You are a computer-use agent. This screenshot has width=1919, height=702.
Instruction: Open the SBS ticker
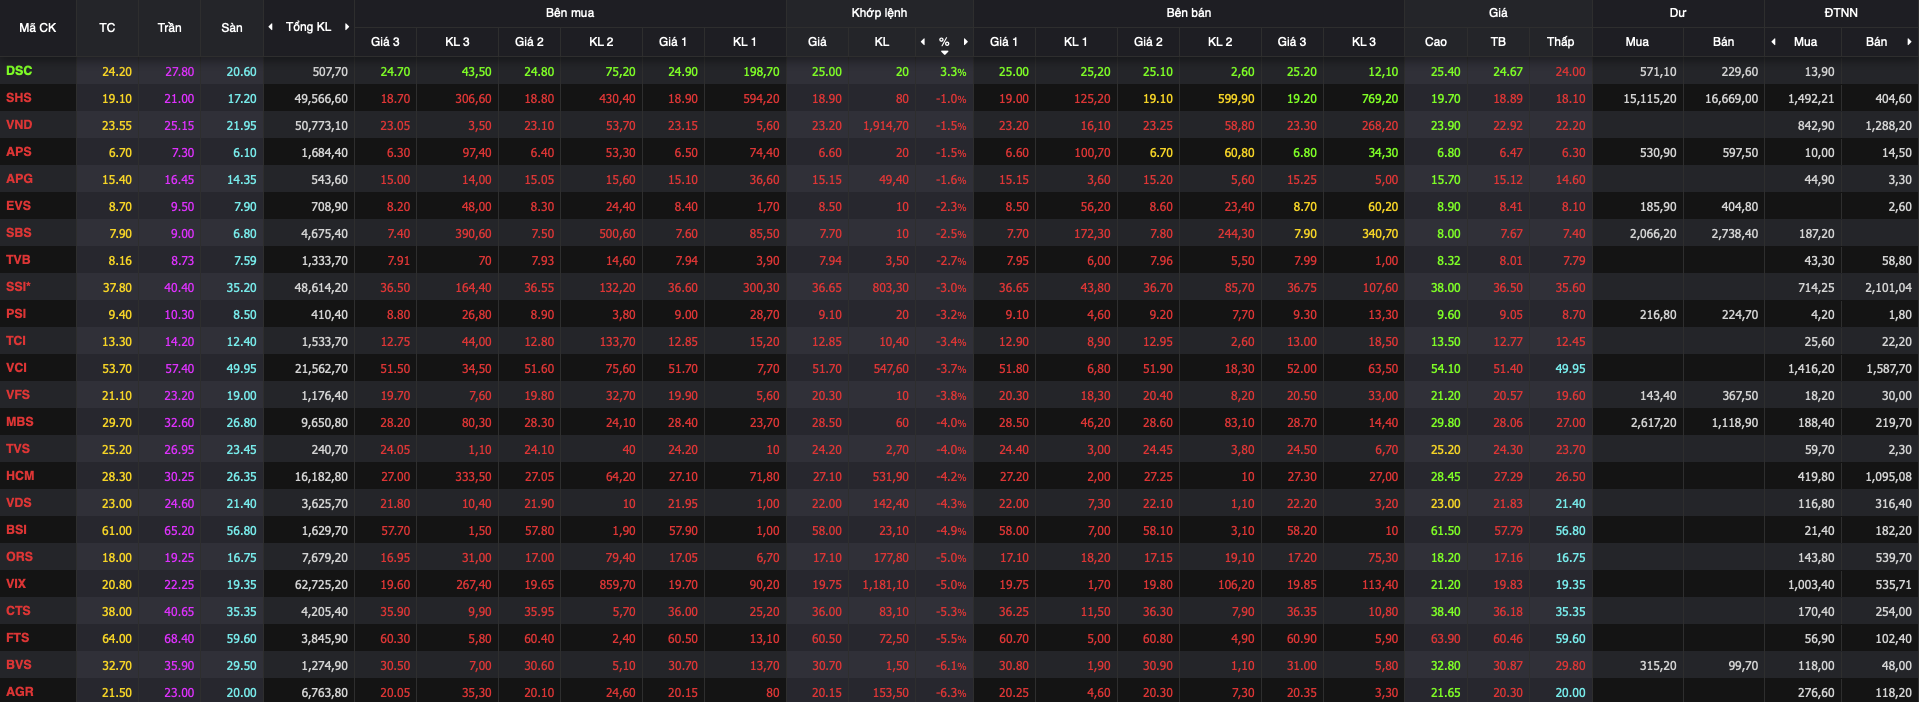tap(19, 233)
